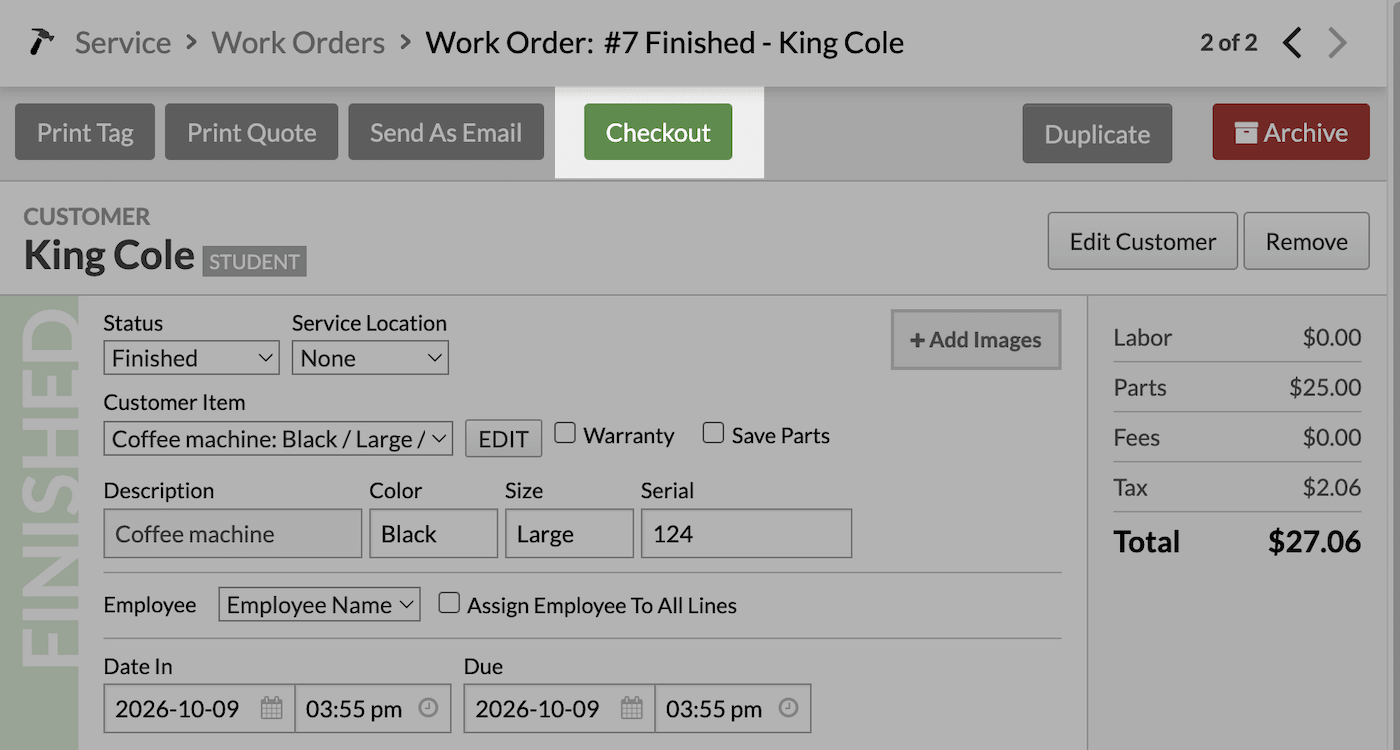Remove the customer from work order

coord(1307,241)
